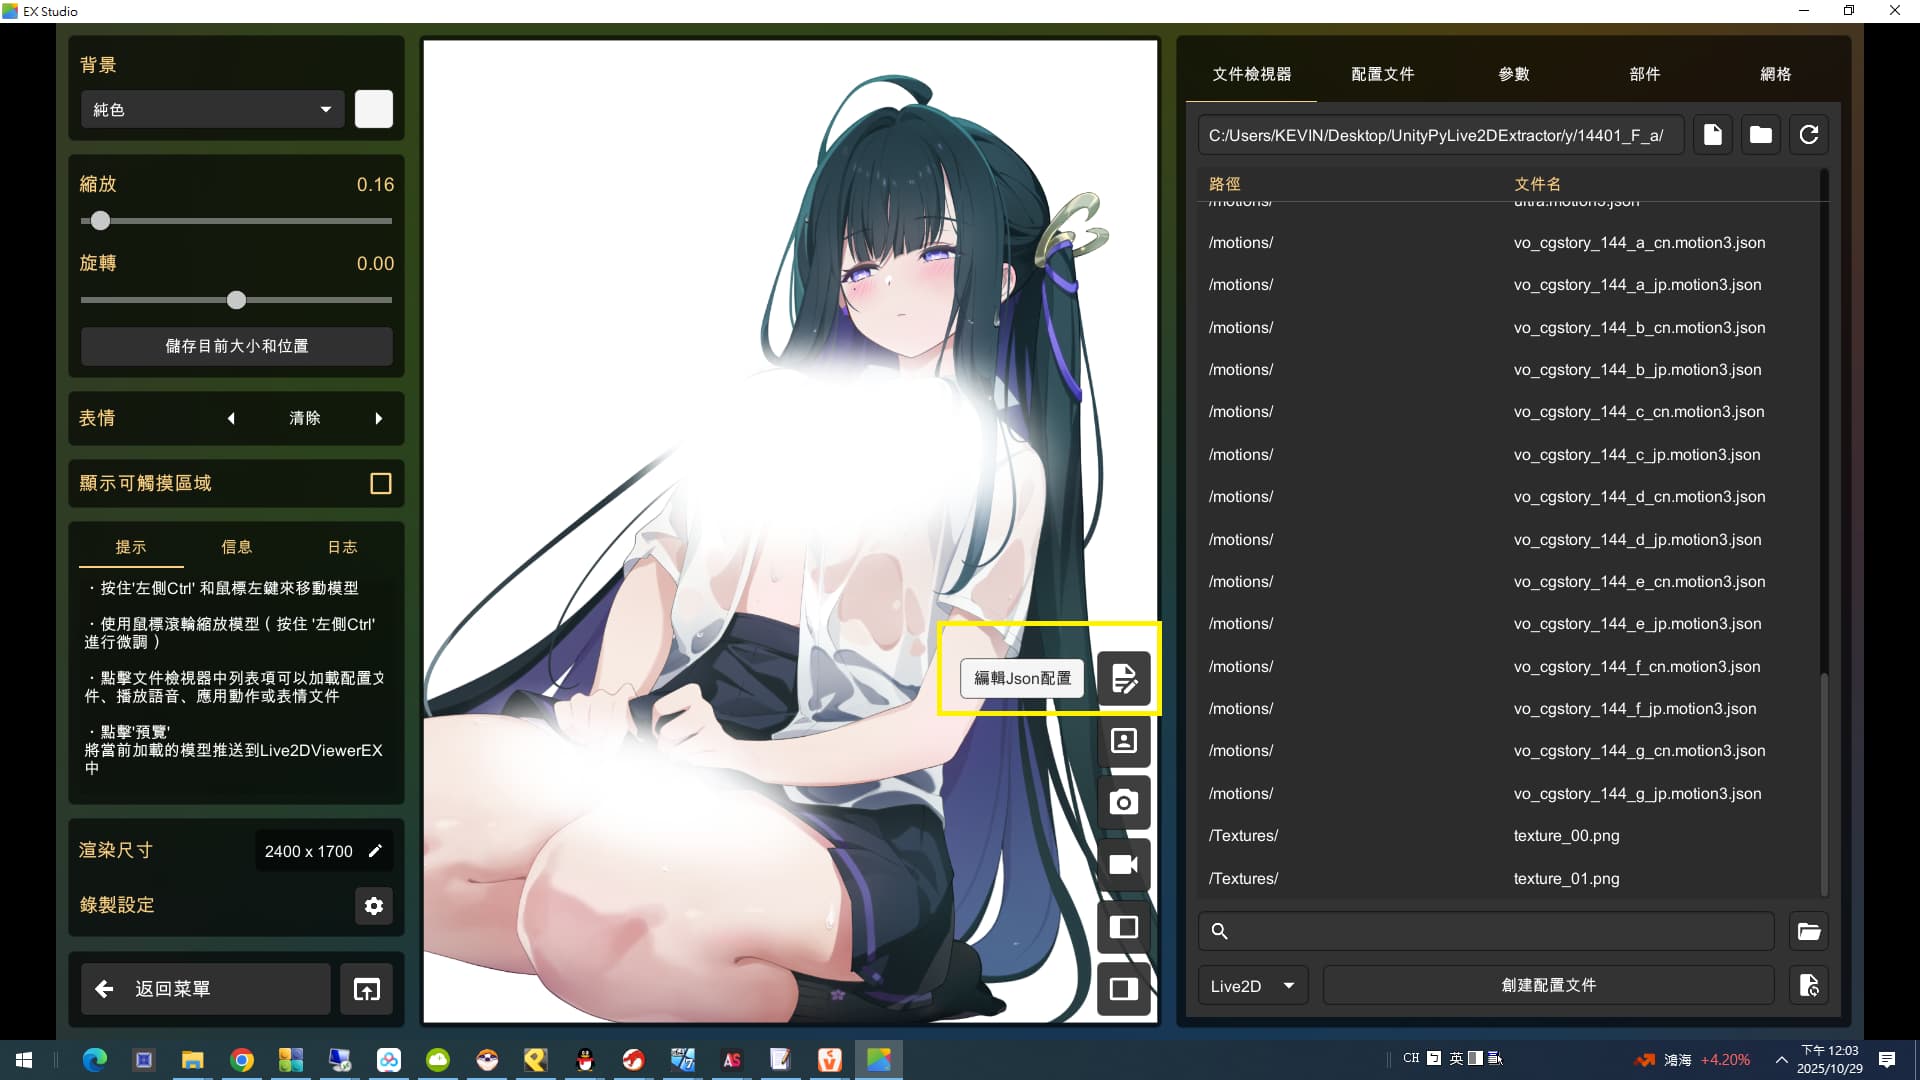Open the 日志 tab
Viewport: 1920px width, 1080px height.
pos(342,547)
